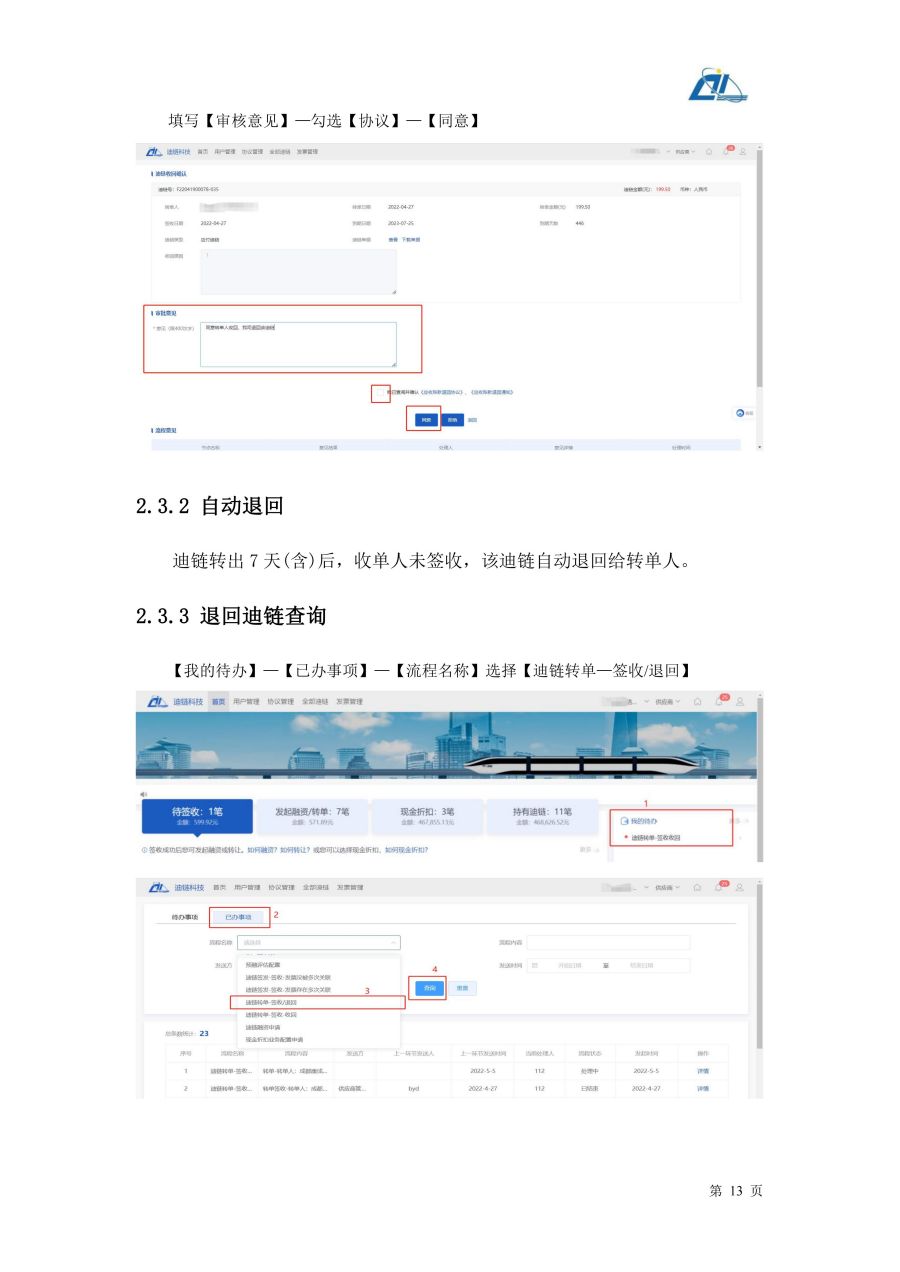This screenshot has width=900, height=1272.
Task: Select the 发起融资/转单: 7笔 card
Action: [x=311, y=816]
